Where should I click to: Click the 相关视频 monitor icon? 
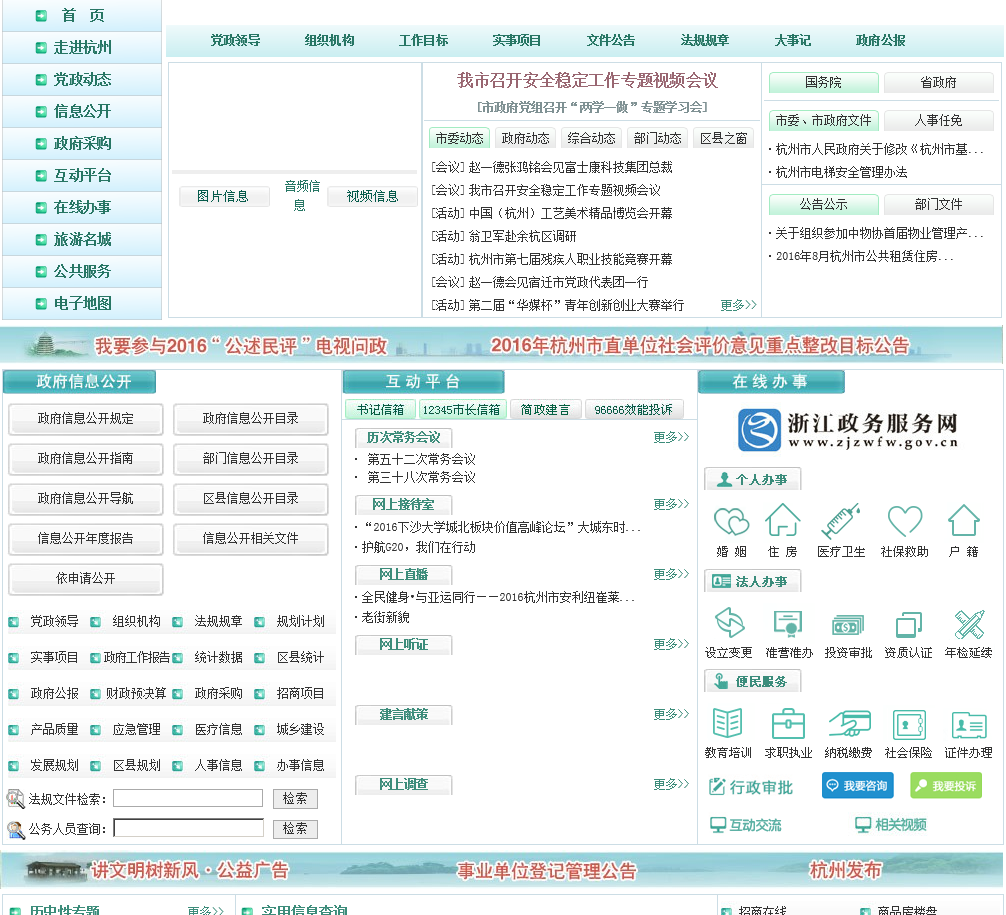[864, 825]
